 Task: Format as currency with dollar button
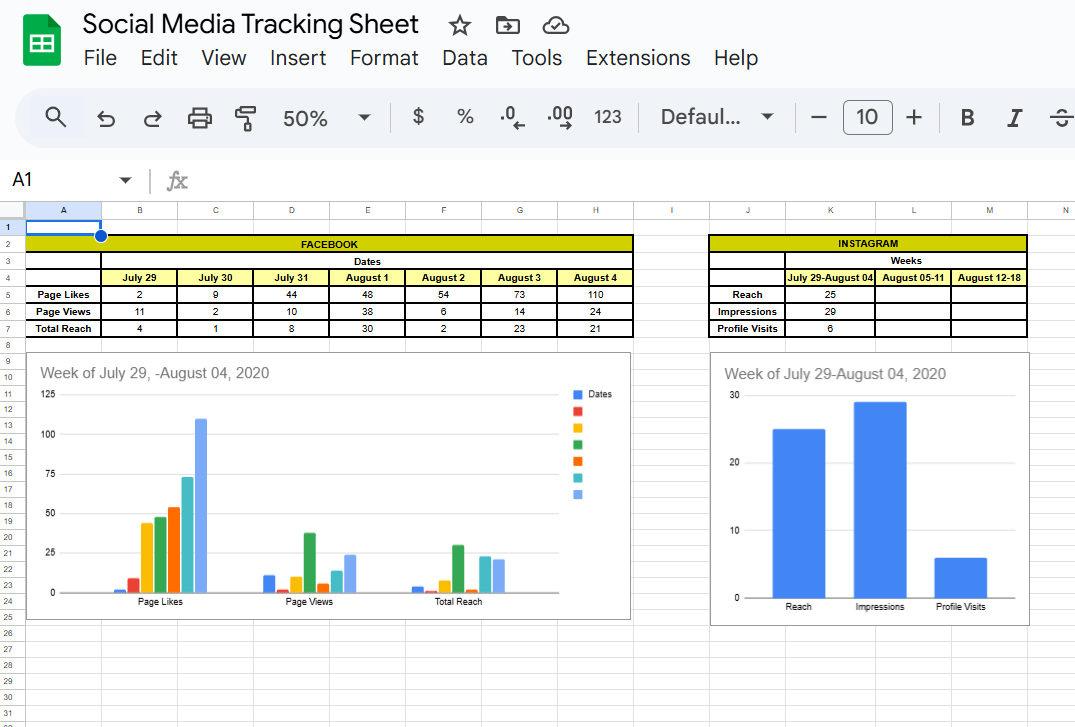[x=419, y=117]
